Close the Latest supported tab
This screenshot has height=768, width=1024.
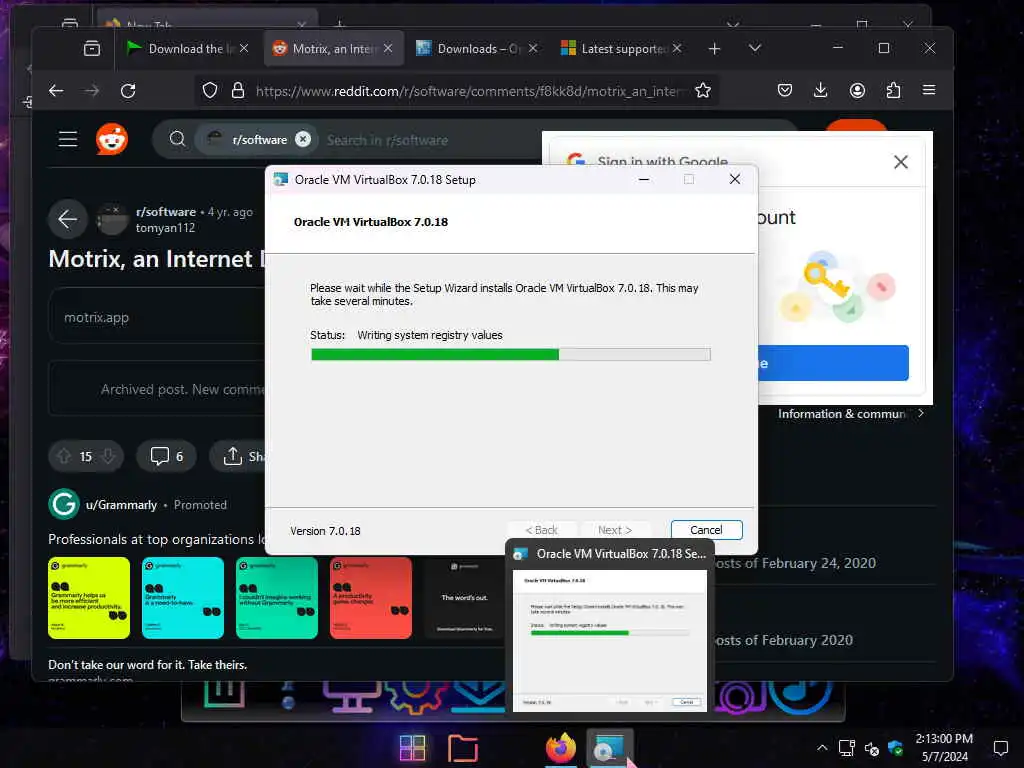pos(677,48)
